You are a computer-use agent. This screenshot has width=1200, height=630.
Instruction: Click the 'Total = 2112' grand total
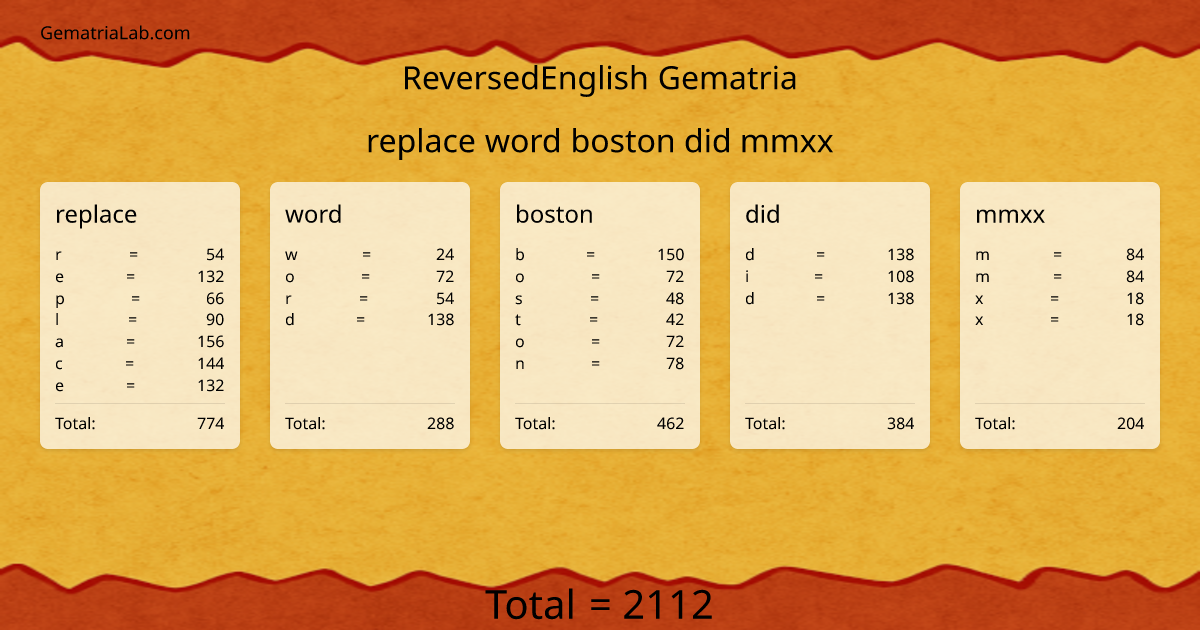600,605
